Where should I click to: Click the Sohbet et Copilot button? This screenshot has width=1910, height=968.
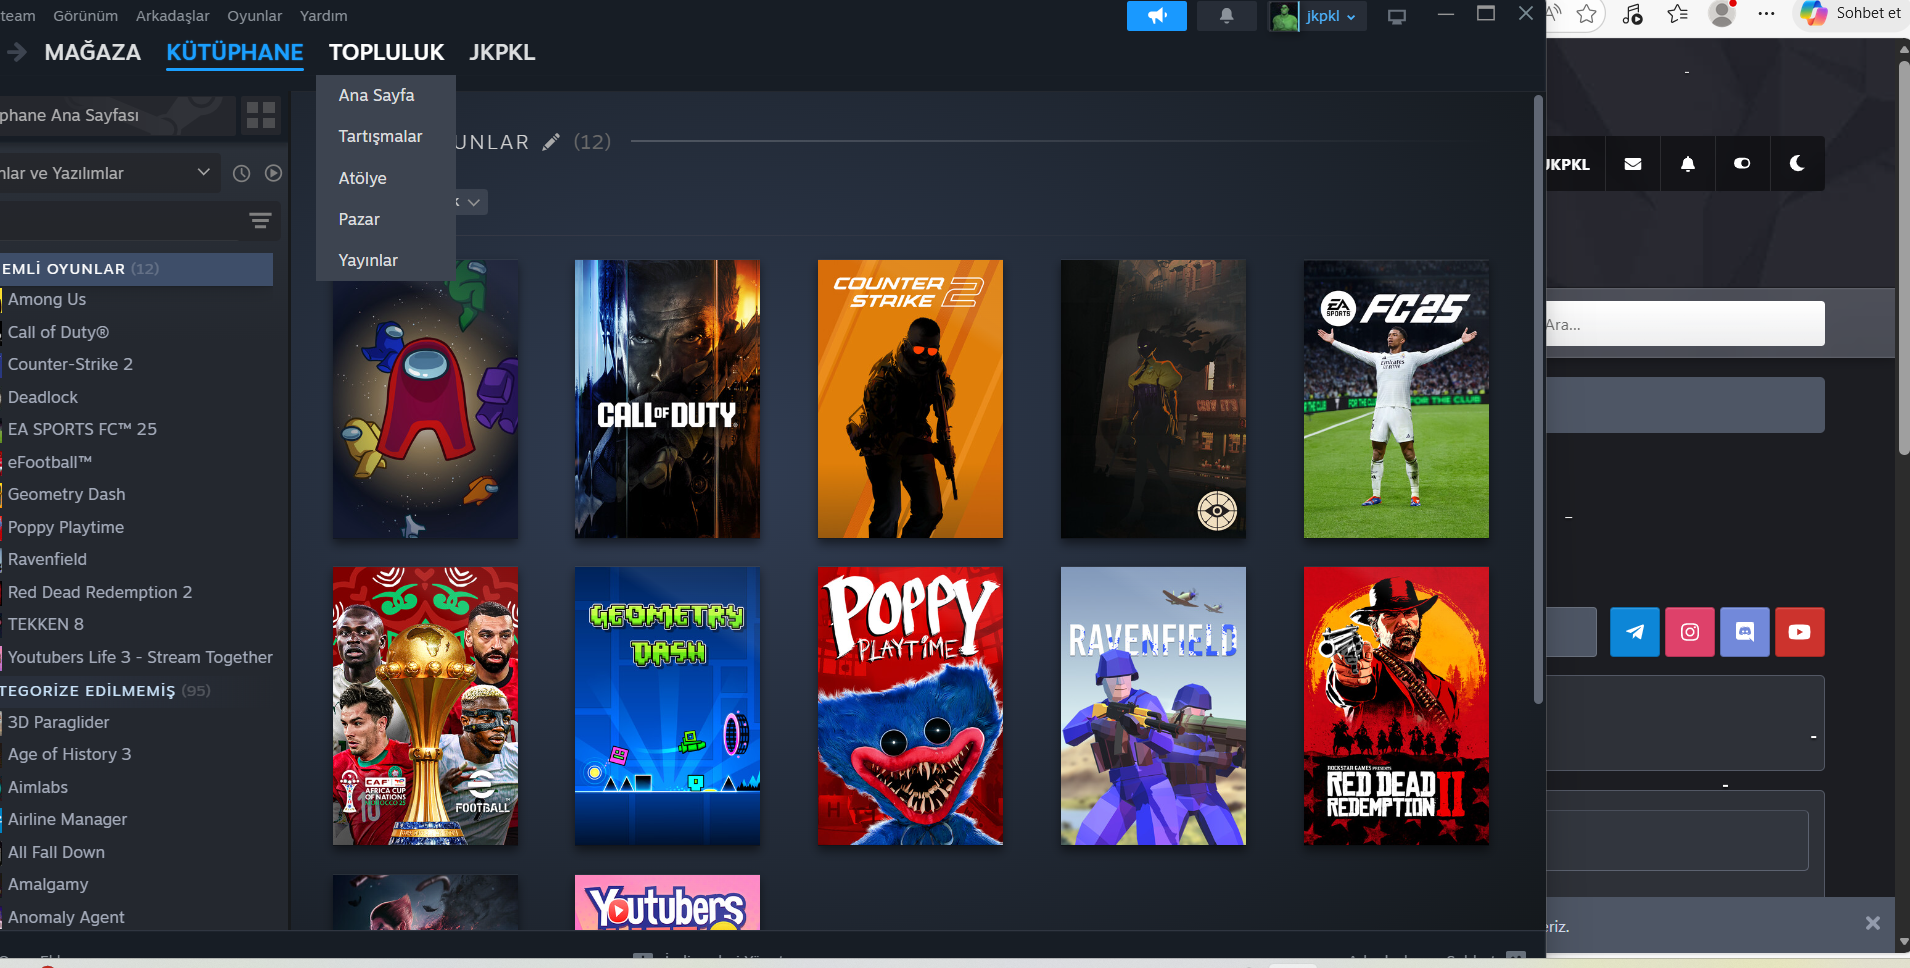click(1851, 14)
